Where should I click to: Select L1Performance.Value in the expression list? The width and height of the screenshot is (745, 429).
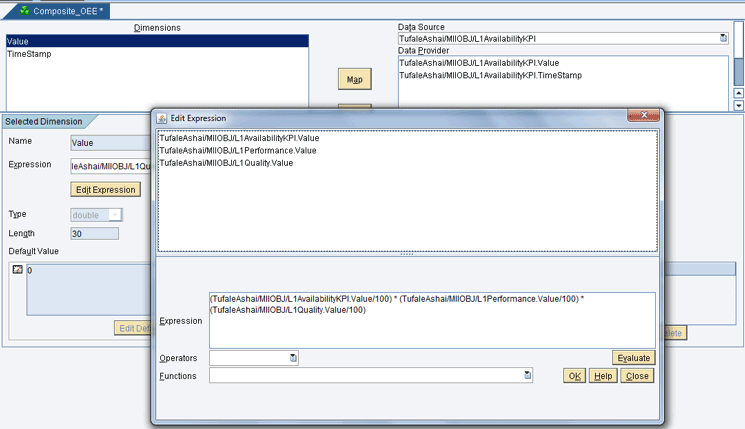point(237,150)
